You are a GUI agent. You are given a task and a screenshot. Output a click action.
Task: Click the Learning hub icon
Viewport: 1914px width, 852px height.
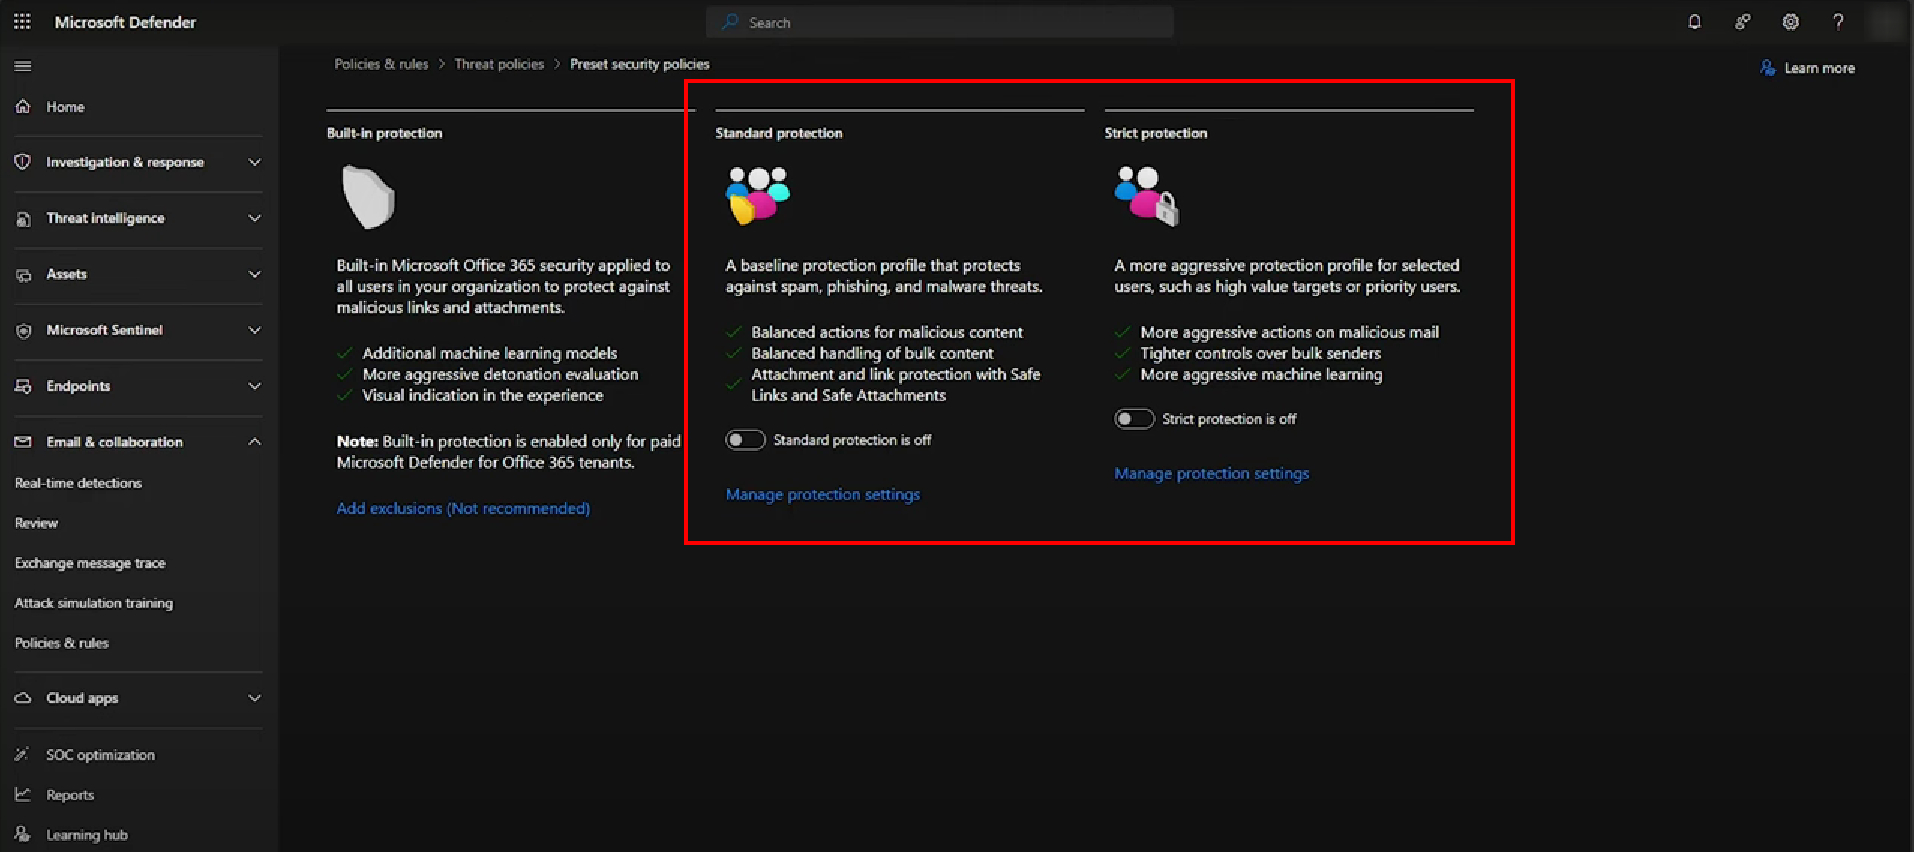[x=23, y=835]
